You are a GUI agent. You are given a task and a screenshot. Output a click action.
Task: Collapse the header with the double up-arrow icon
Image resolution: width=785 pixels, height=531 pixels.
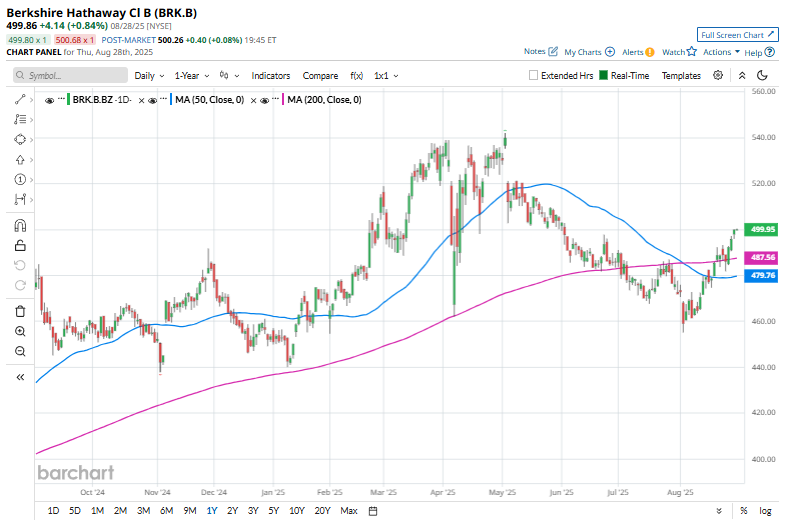coord(742,75)
